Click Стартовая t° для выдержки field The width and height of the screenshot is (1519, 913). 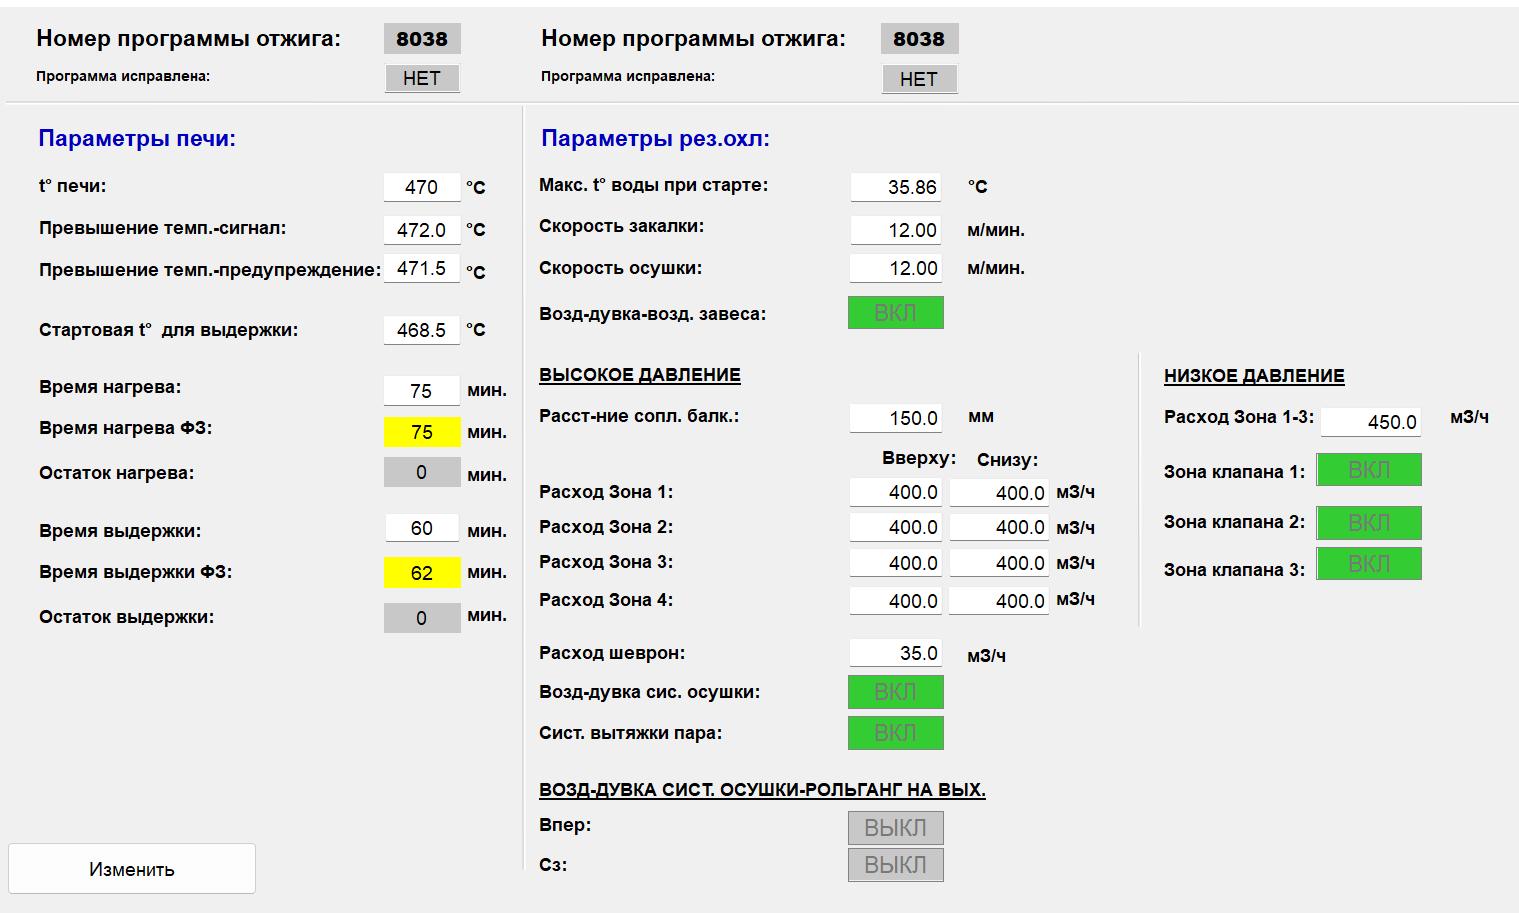[421, 330]
